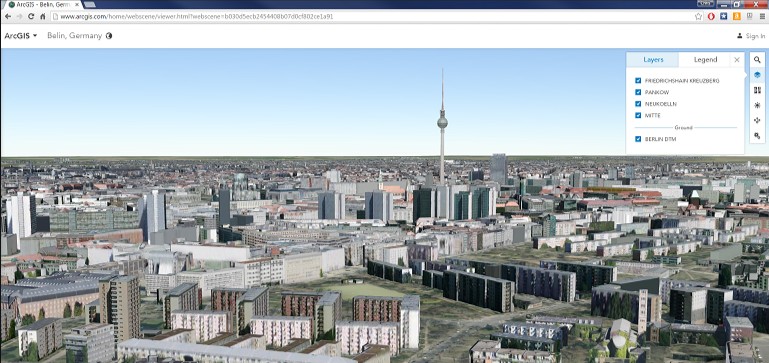Click the ArcGIS tab favicon
The width and height of the screenshot is (769, 363).
click(12, 4)
